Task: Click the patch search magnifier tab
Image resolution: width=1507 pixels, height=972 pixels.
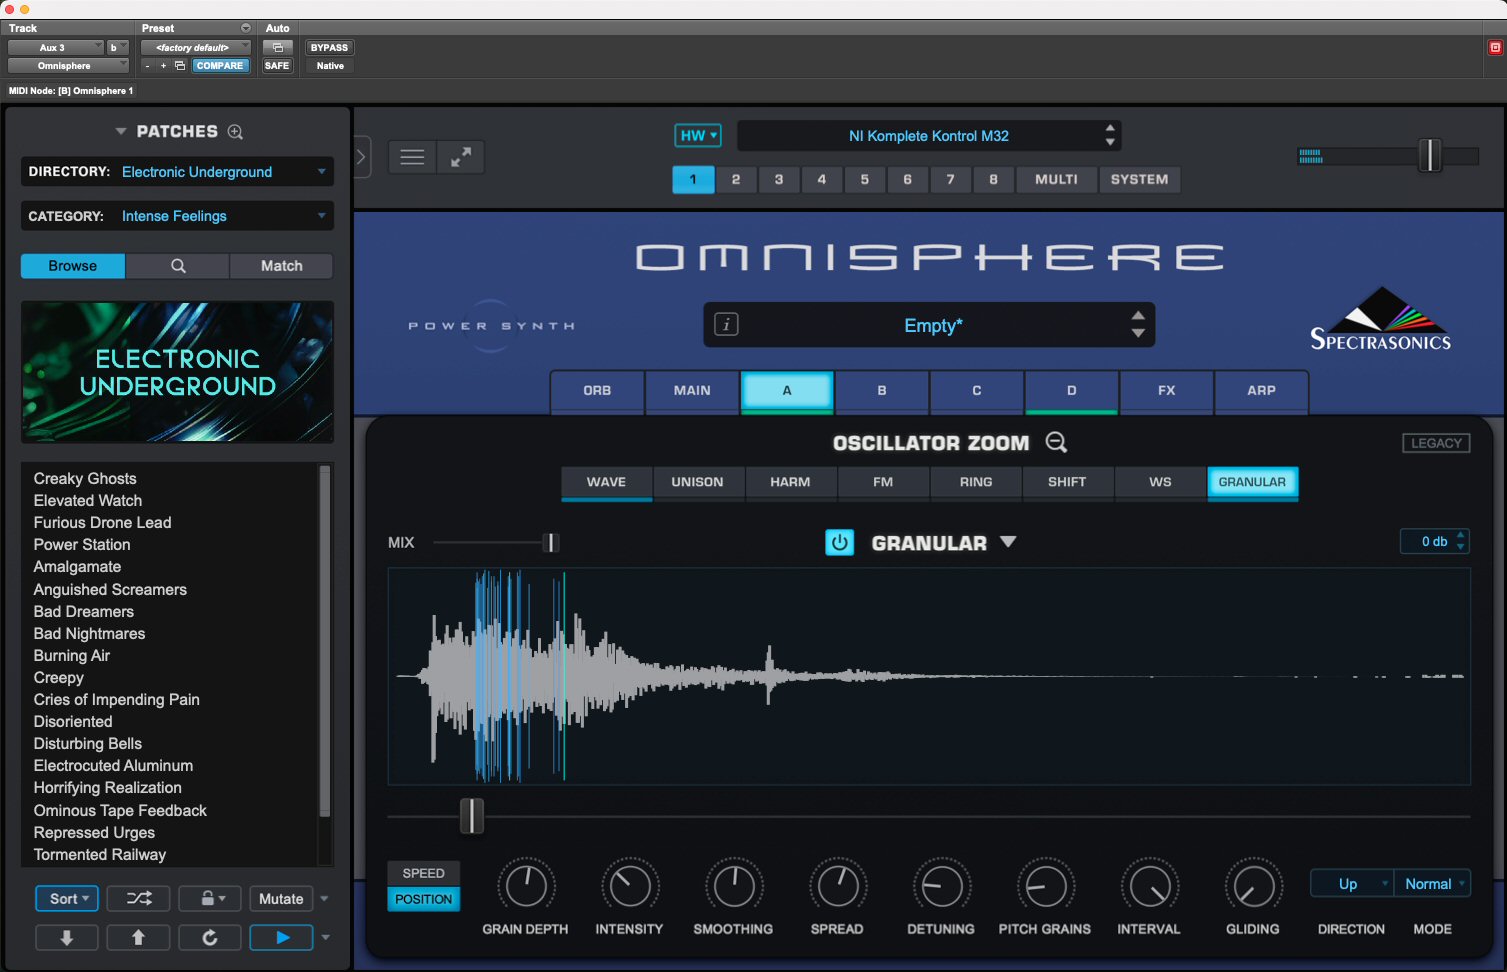Action: (178, 266)
